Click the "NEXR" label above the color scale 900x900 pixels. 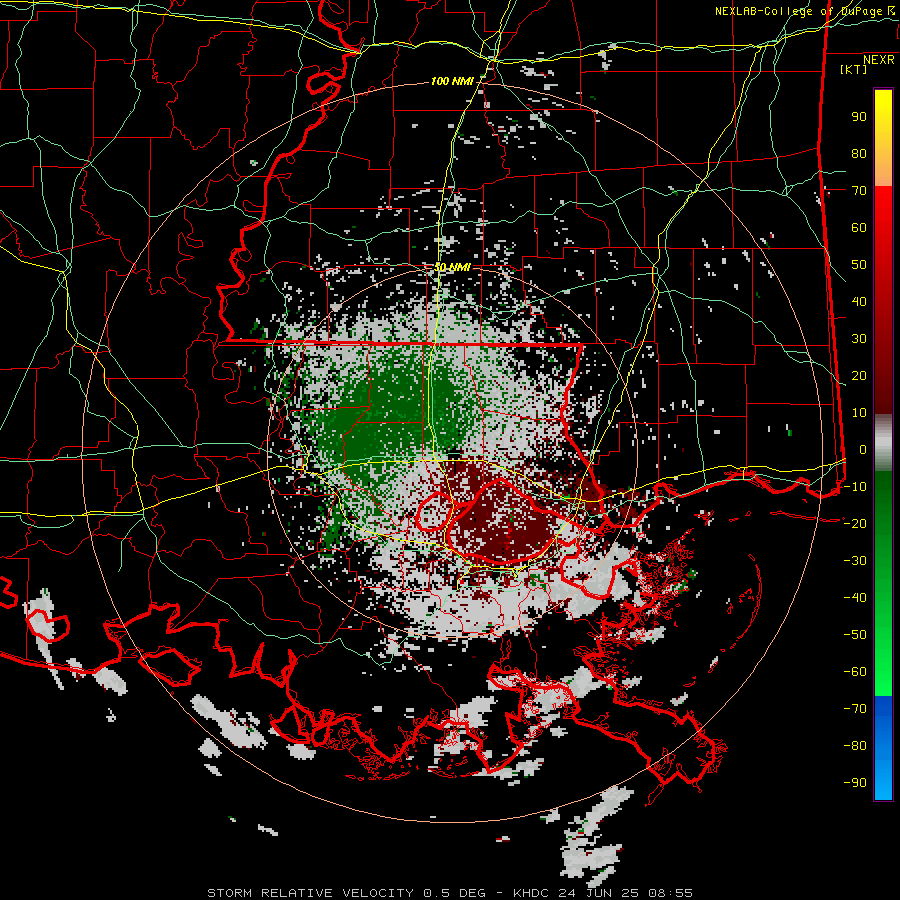pyautogui.click(x=878, y=60)
